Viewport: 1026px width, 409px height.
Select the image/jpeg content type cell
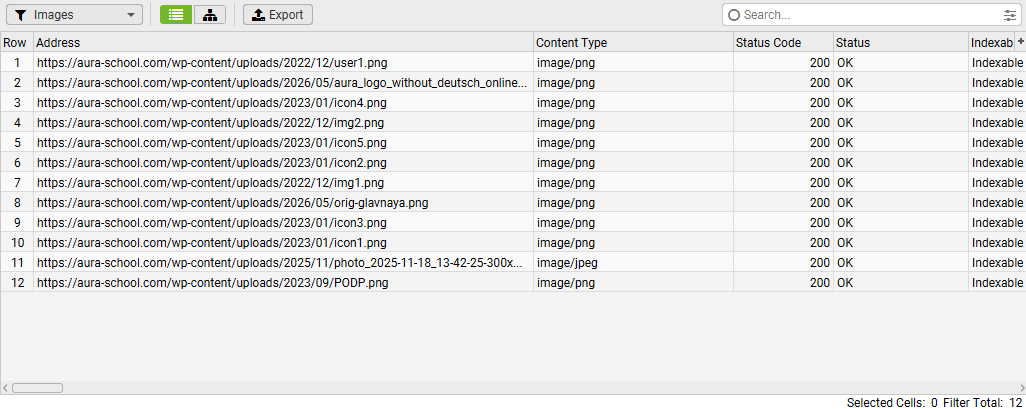[x=633, y=262]
